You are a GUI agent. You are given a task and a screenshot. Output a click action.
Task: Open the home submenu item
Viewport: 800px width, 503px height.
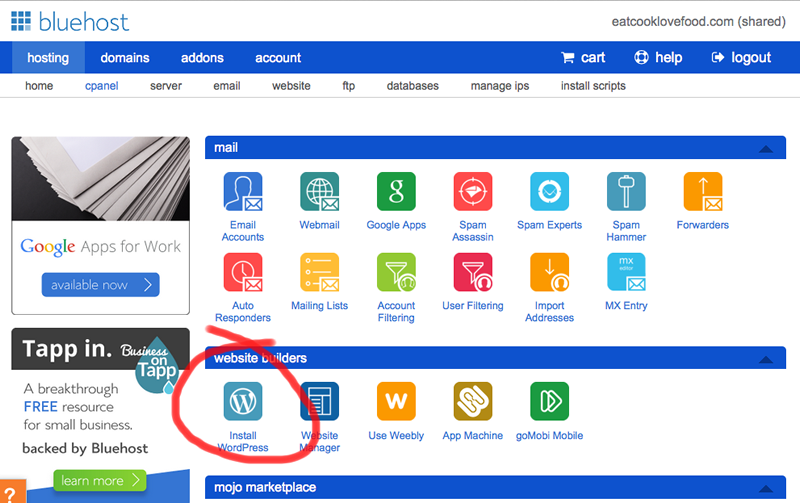(x=39, y=86)
